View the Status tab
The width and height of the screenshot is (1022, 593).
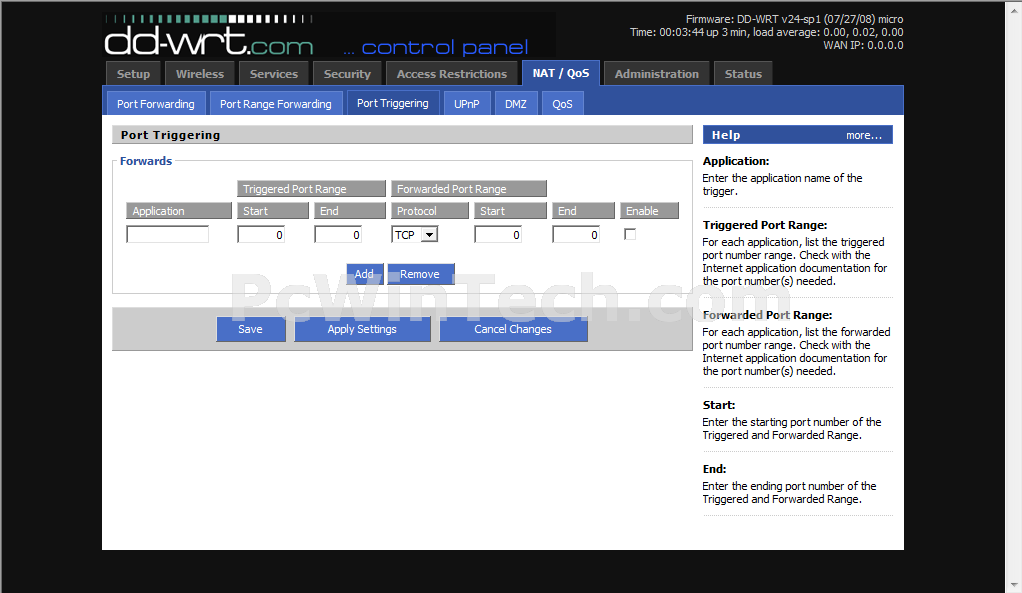click(743, 74)
